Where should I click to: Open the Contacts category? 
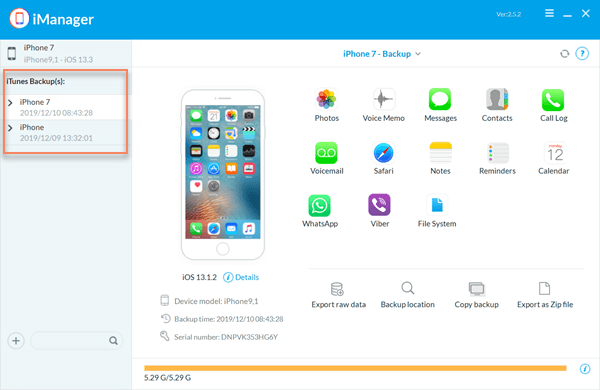[x=497, y=104]
